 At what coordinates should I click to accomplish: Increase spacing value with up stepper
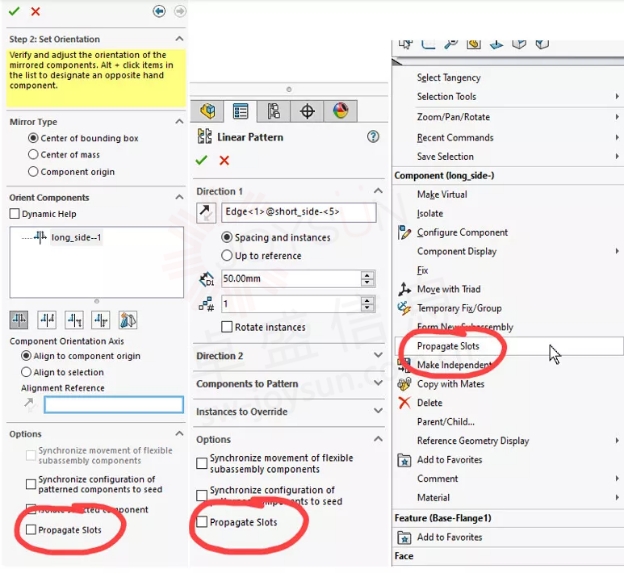coord(367,275)
